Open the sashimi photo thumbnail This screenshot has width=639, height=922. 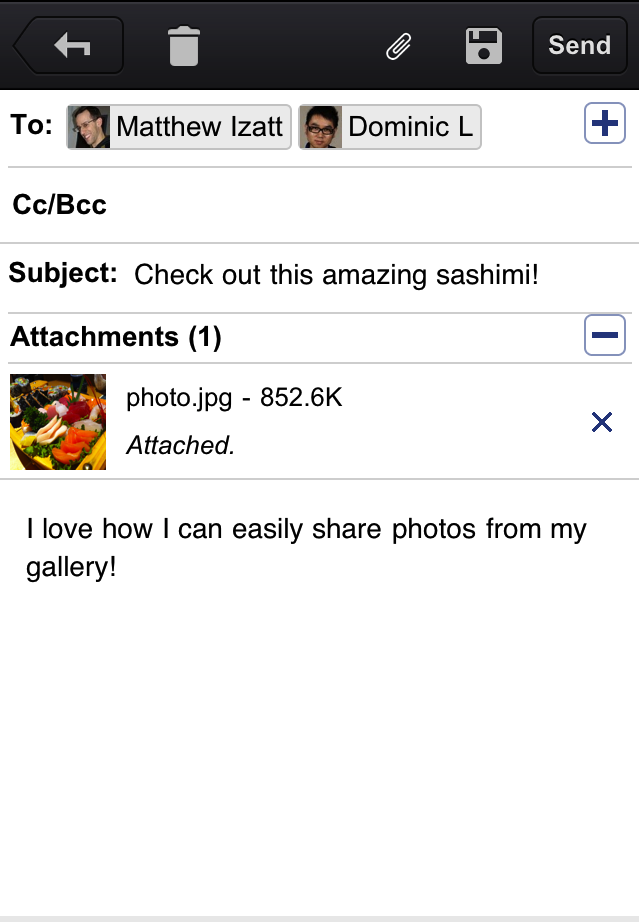pos(58,422)
